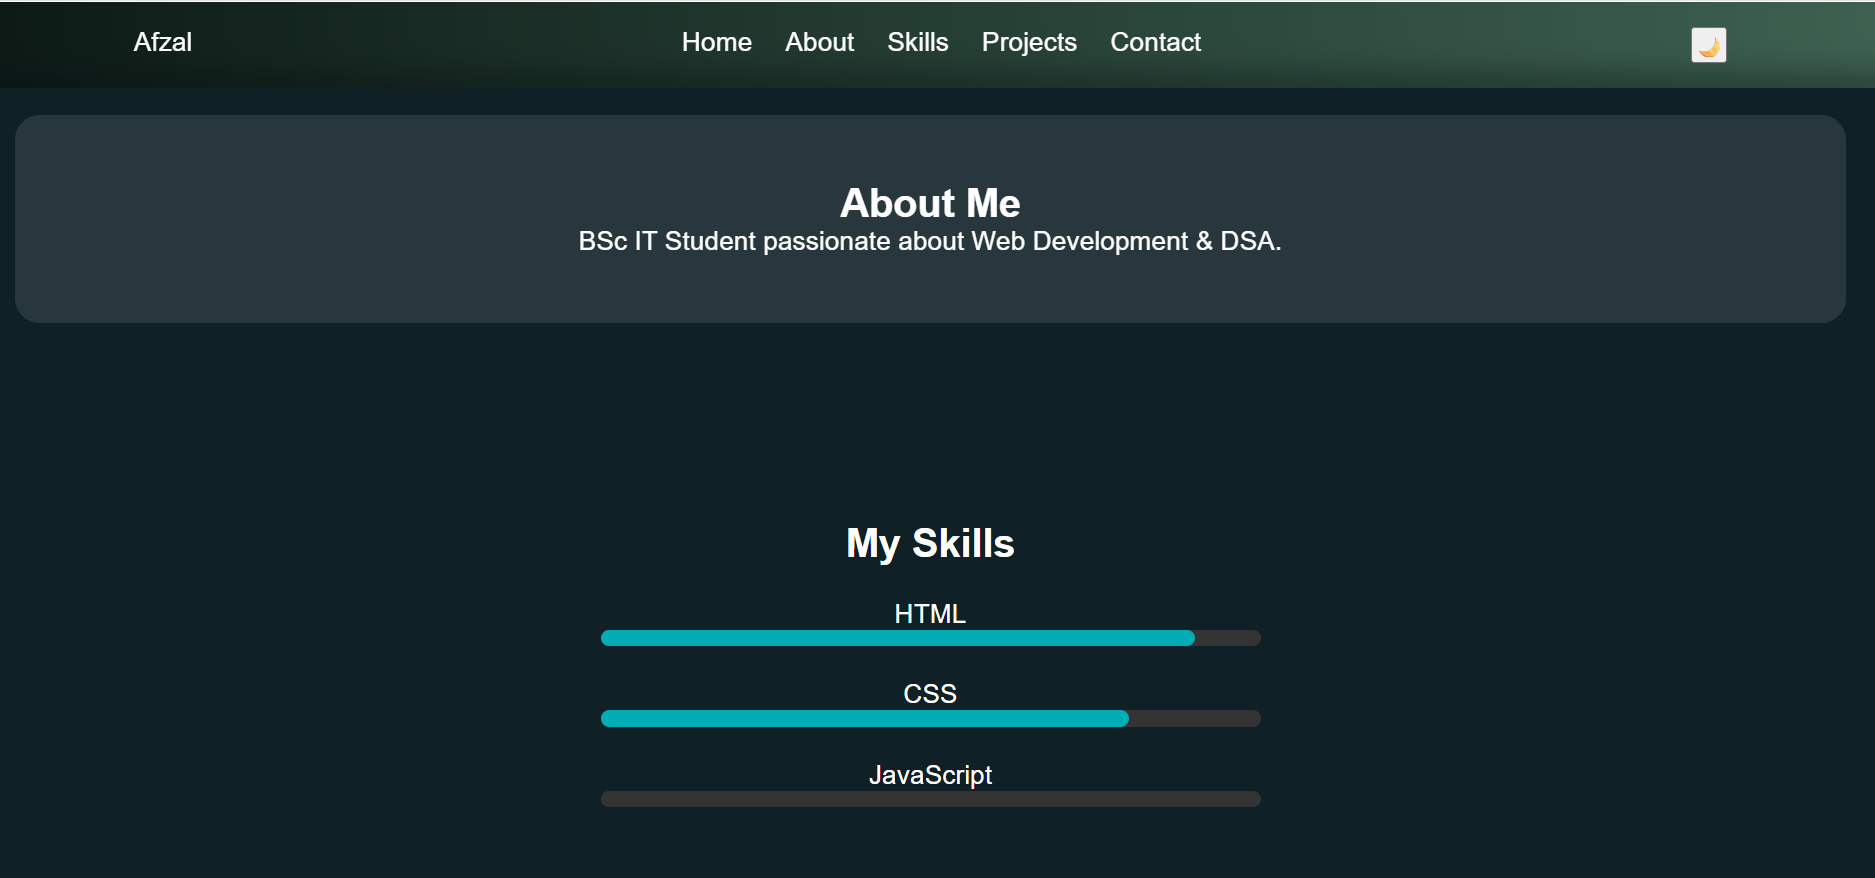
Task: Click the HTML skill label
Action: click(x=929, y=613)
